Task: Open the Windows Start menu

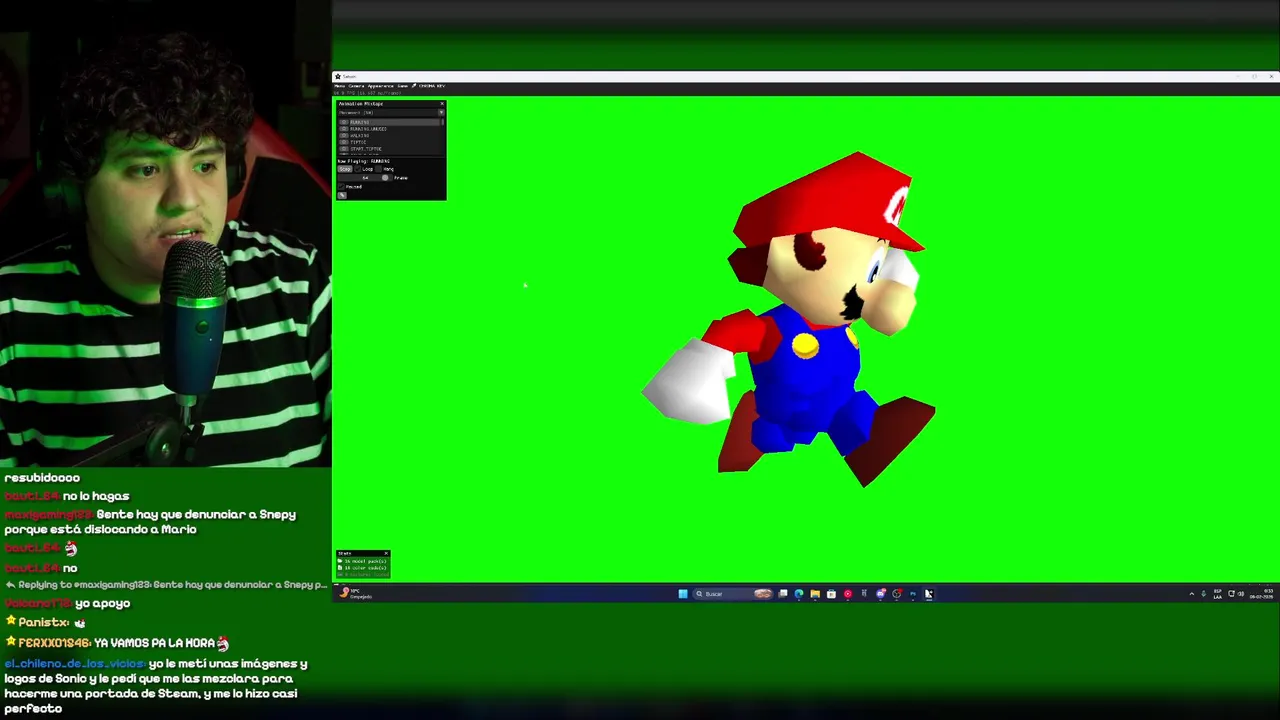Action: click(683, 594)
